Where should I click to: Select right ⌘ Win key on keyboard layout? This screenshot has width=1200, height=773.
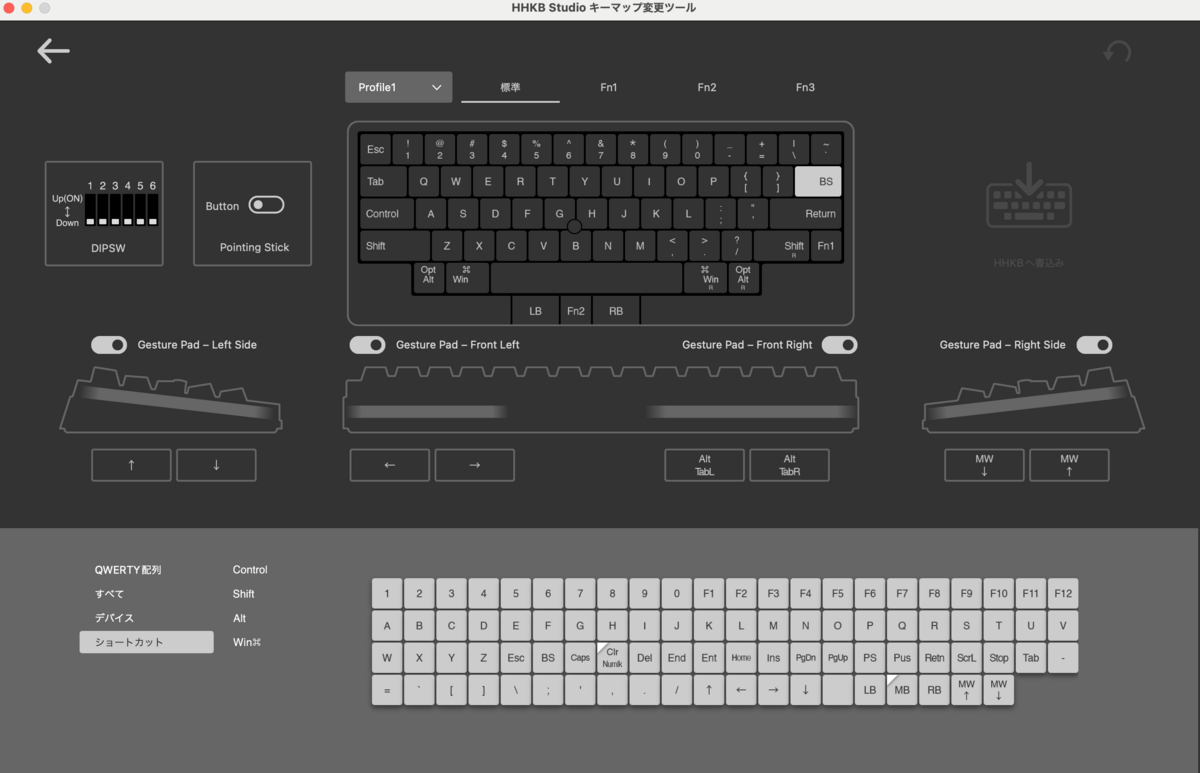705,278
